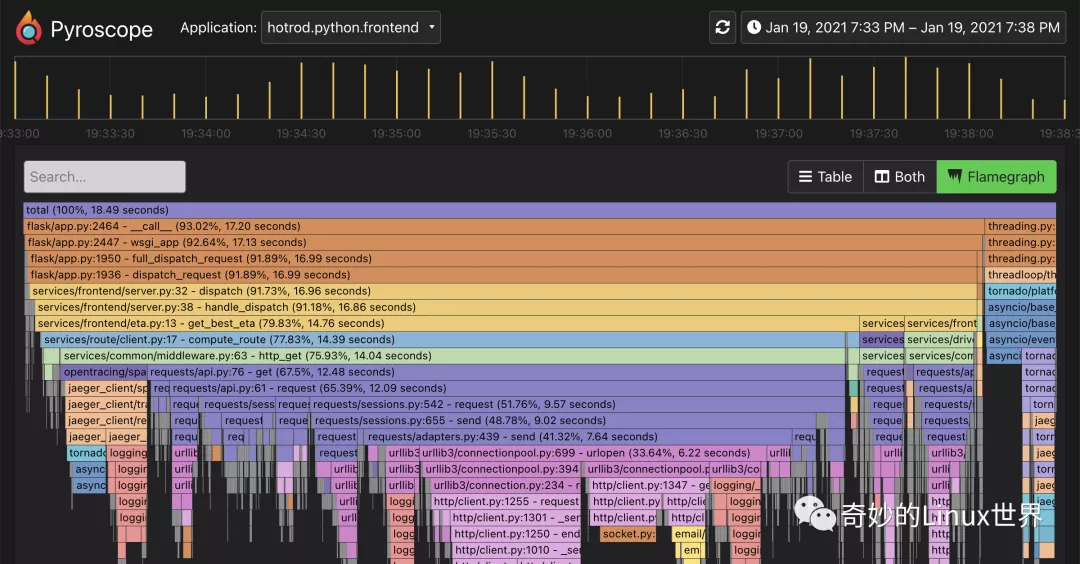The image size is (1080, 564).
Task: Select http/client.py:1250 frame
Action: pos(517,534)
